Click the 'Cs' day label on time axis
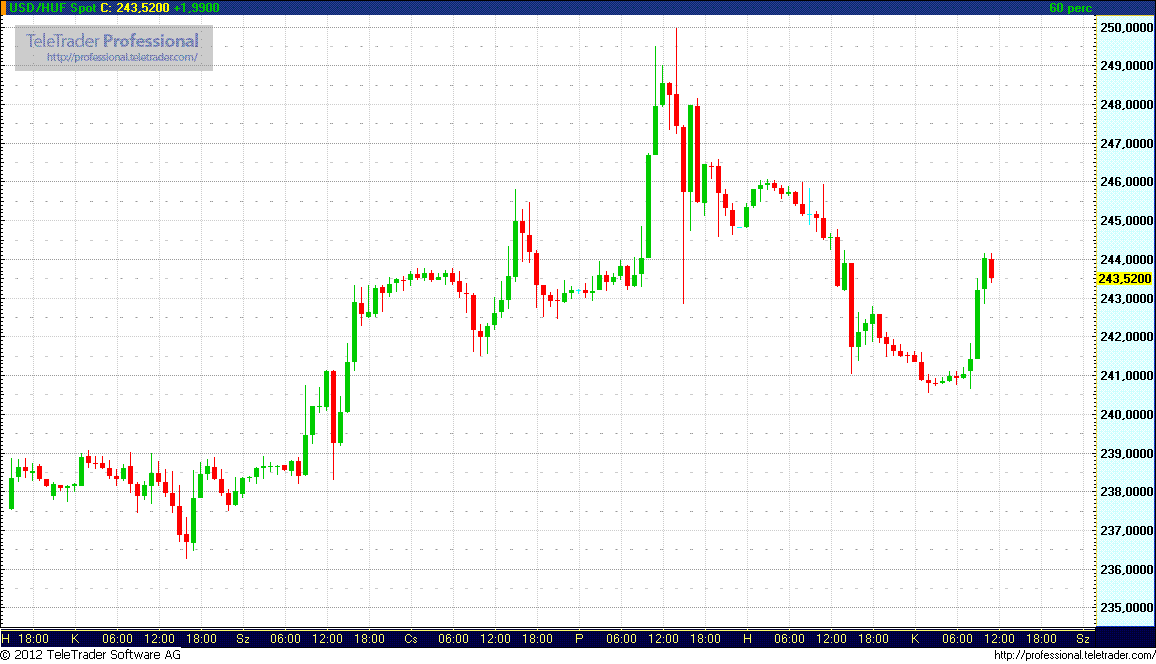 click(x=411, y=639)
